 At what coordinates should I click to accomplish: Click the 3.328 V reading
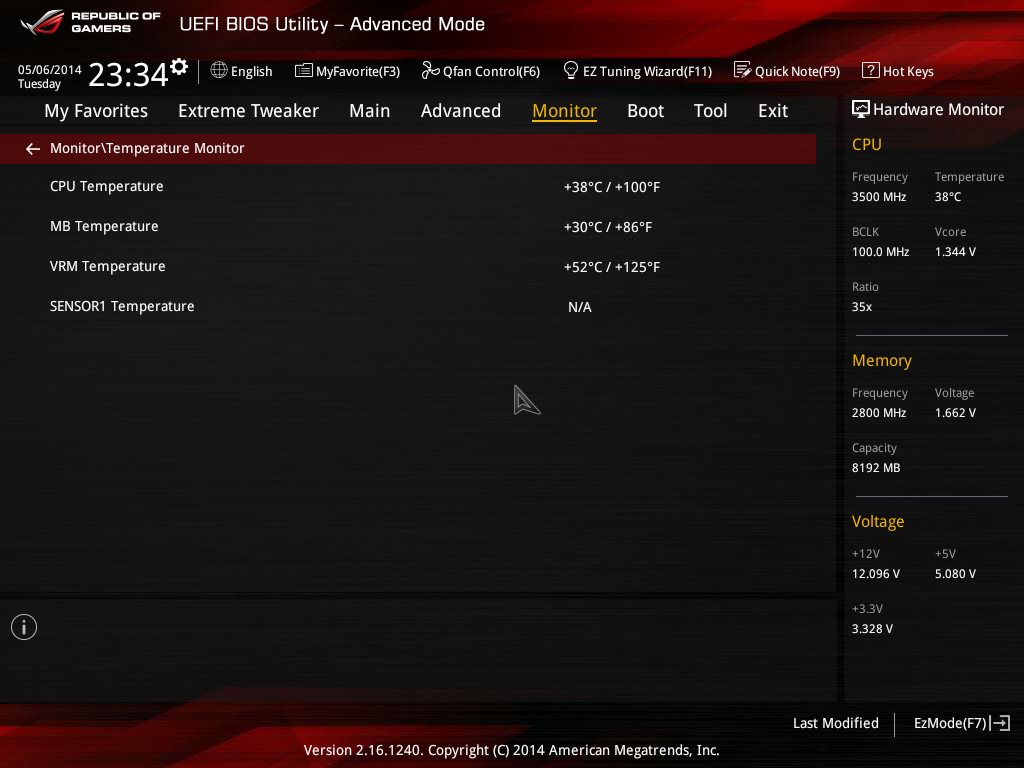pyautogui.click(x=872, y=628)
